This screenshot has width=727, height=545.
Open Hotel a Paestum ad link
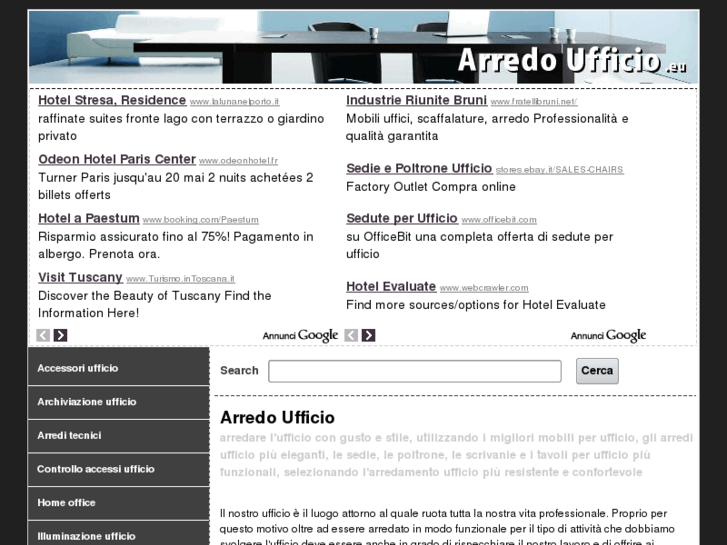tap(89, 218)
